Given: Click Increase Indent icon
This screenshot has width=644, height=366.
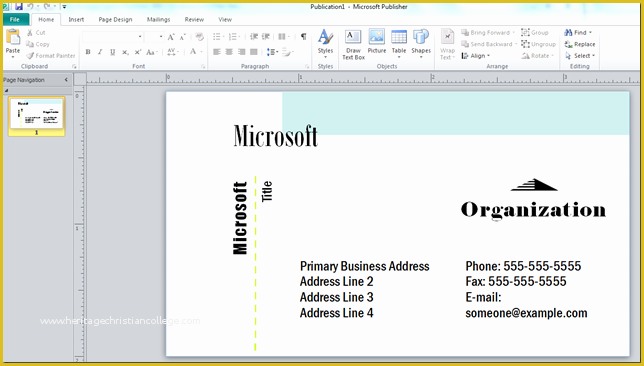Looking at the screenshot, I should [x=266, y=37].
